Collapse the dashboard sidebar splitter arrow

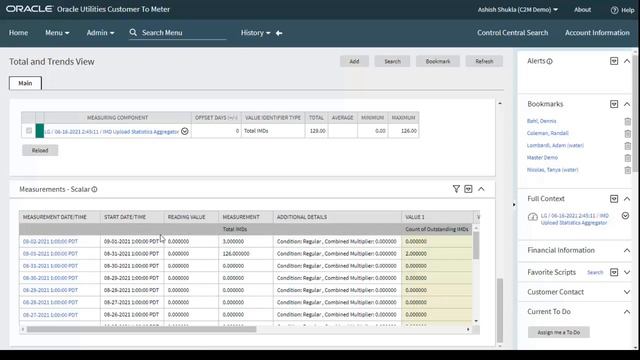click(514, 204)
